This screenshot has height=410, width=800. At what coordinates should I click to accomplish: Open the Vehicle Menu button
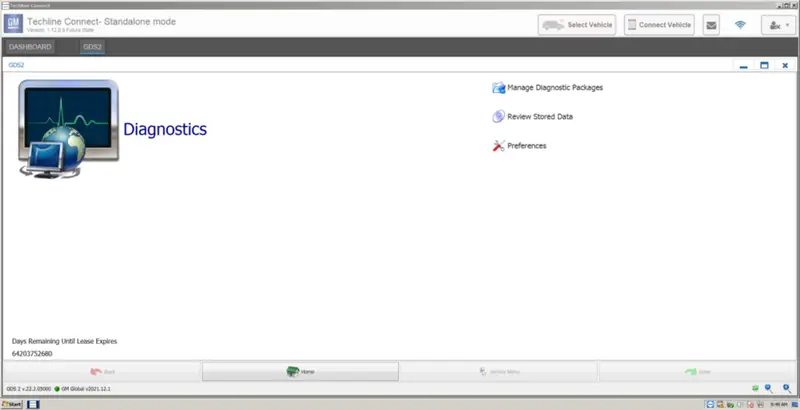(x=499, y=372)
